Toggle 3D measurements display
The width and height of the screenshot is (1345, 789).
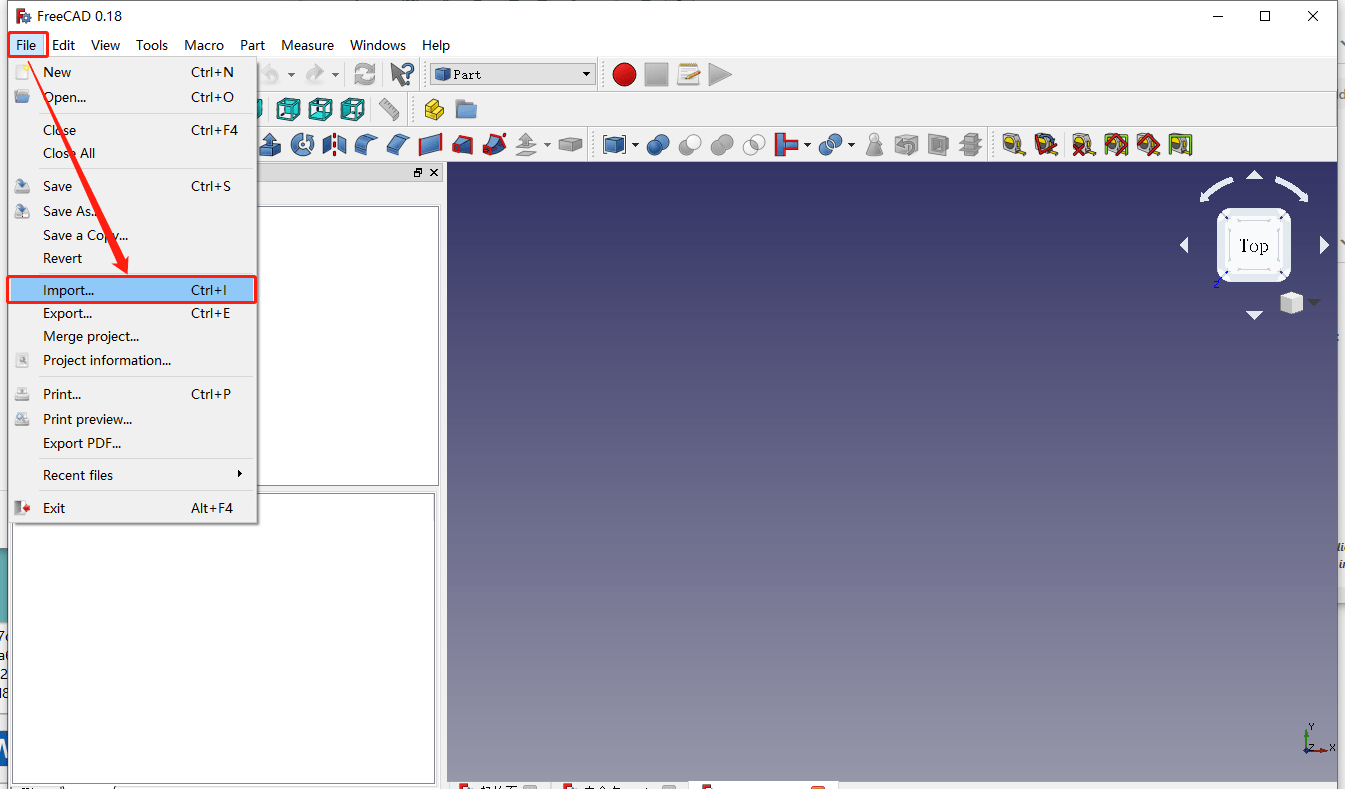tap(1148, 145)
